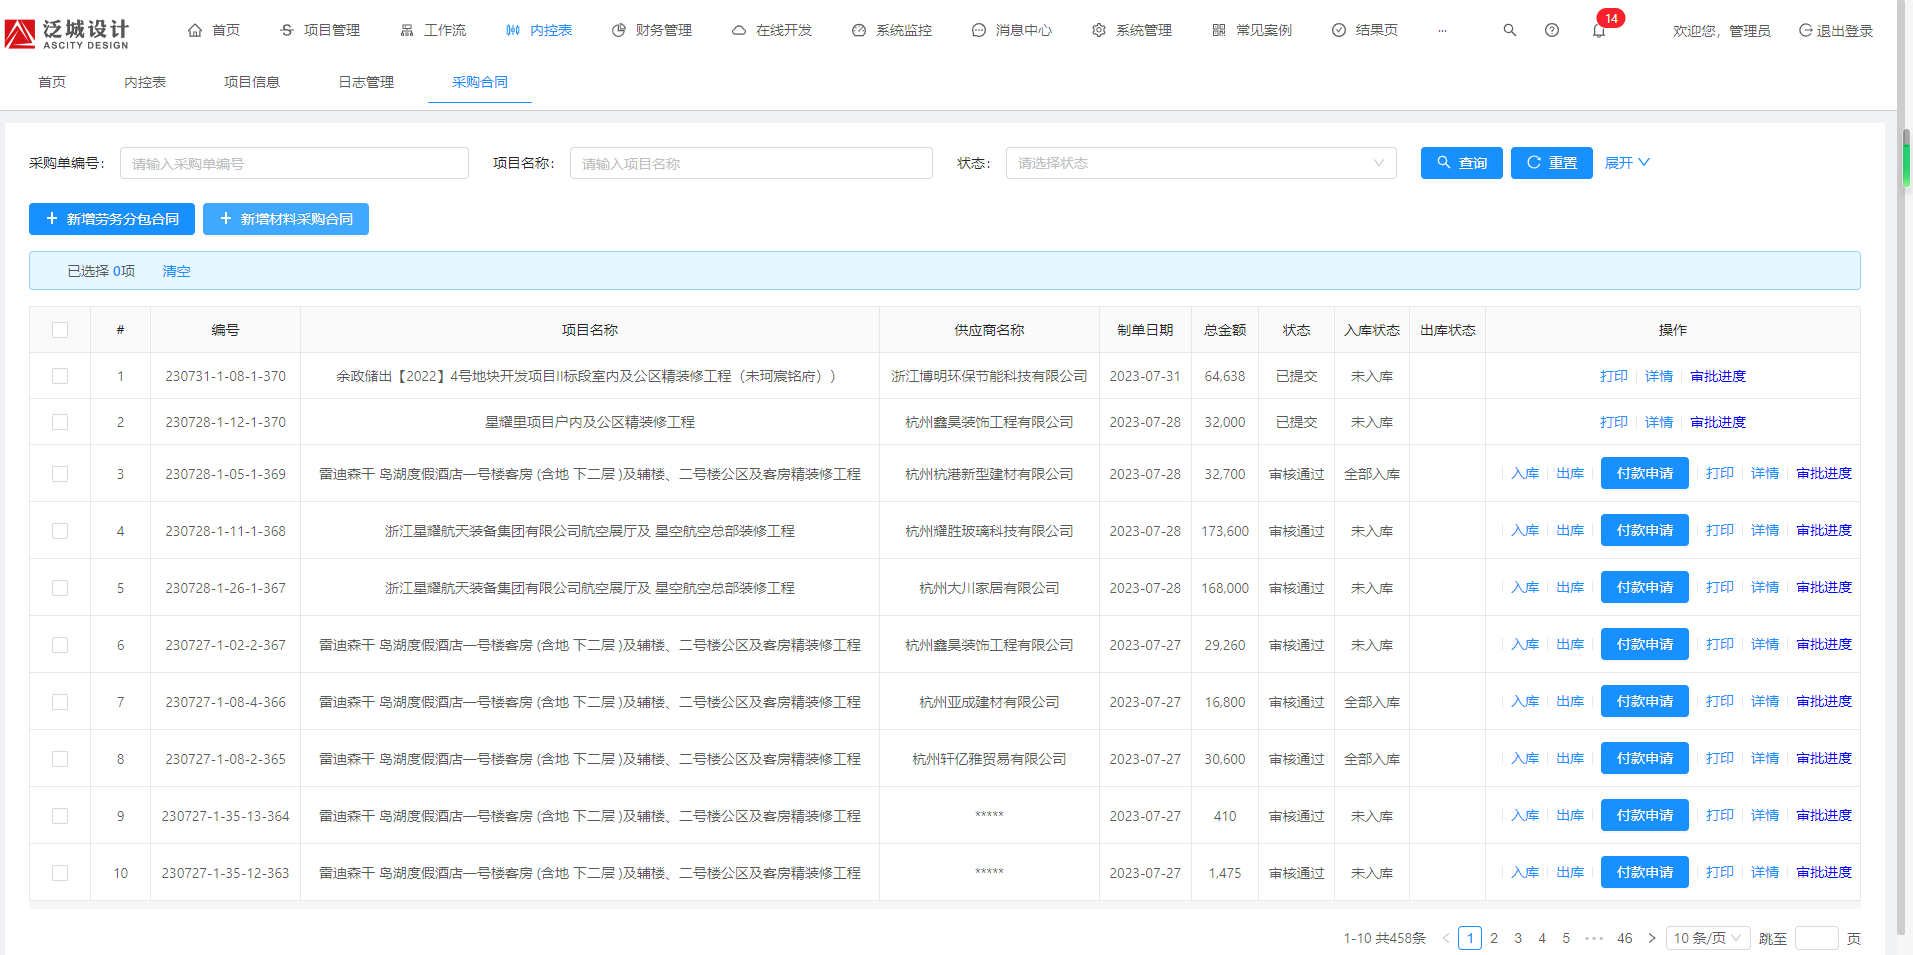Click pagination ellipsis to jump forward pages
Viewport: 1913px width, 955px height.
(1594, 938)
